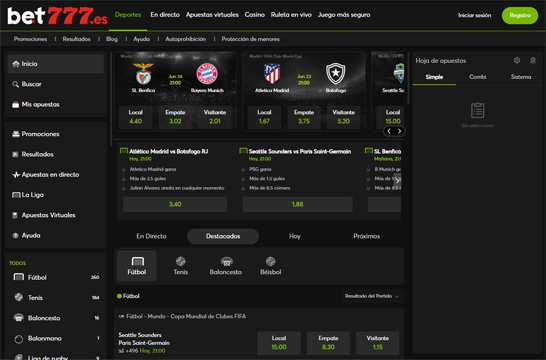The image size is (546, 360).
Task: Bet Empate 3.75 Atletico vs Botafogo
Action: [x=304, y=117]
